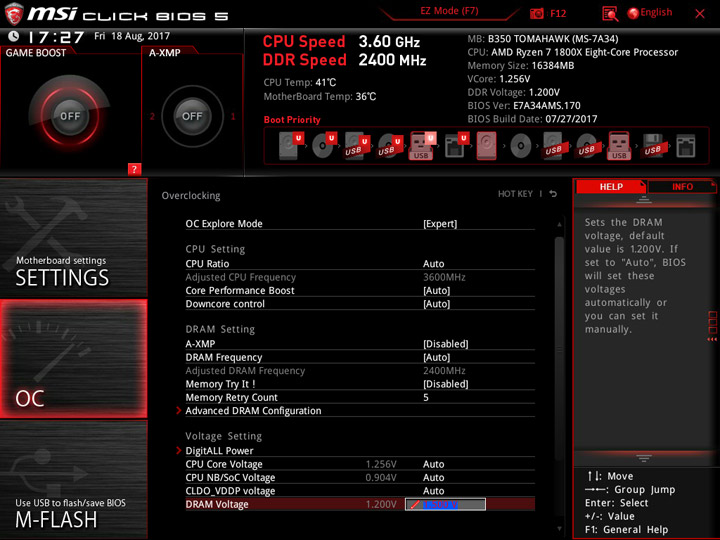Select the UEFI network boot device icon
This screenshot has width=720, height=540.
[456, 145]
